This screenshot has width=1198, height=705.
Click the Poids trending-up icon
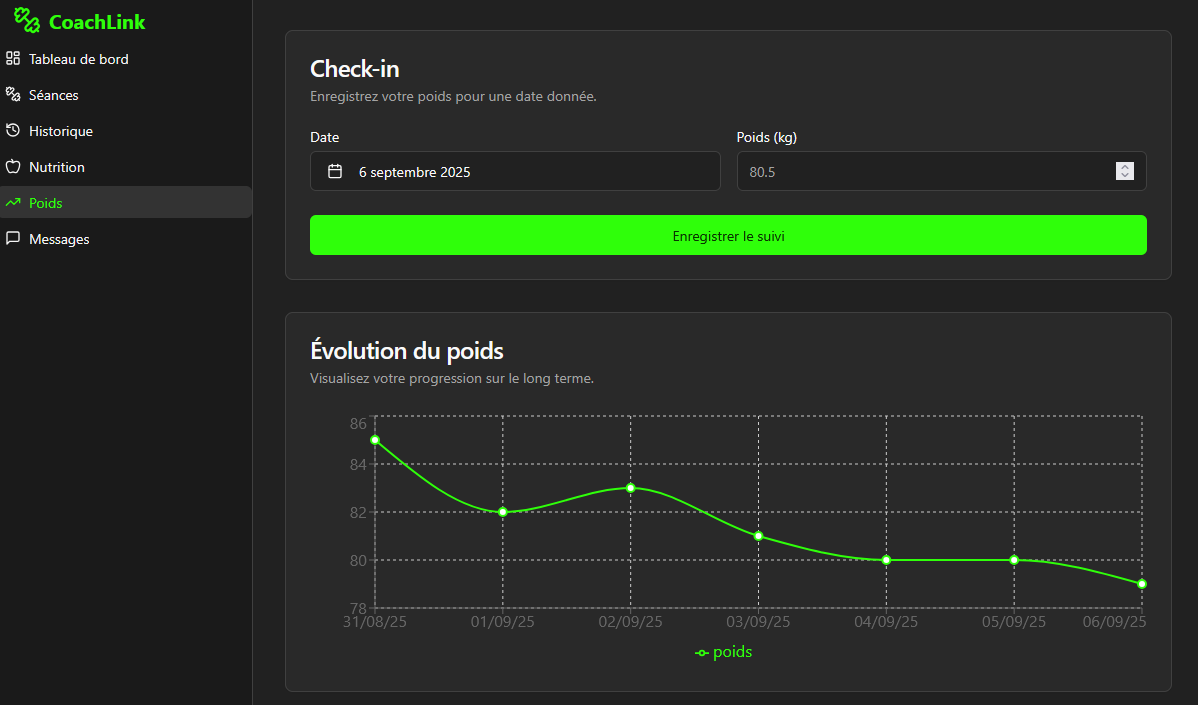point(13,202)
